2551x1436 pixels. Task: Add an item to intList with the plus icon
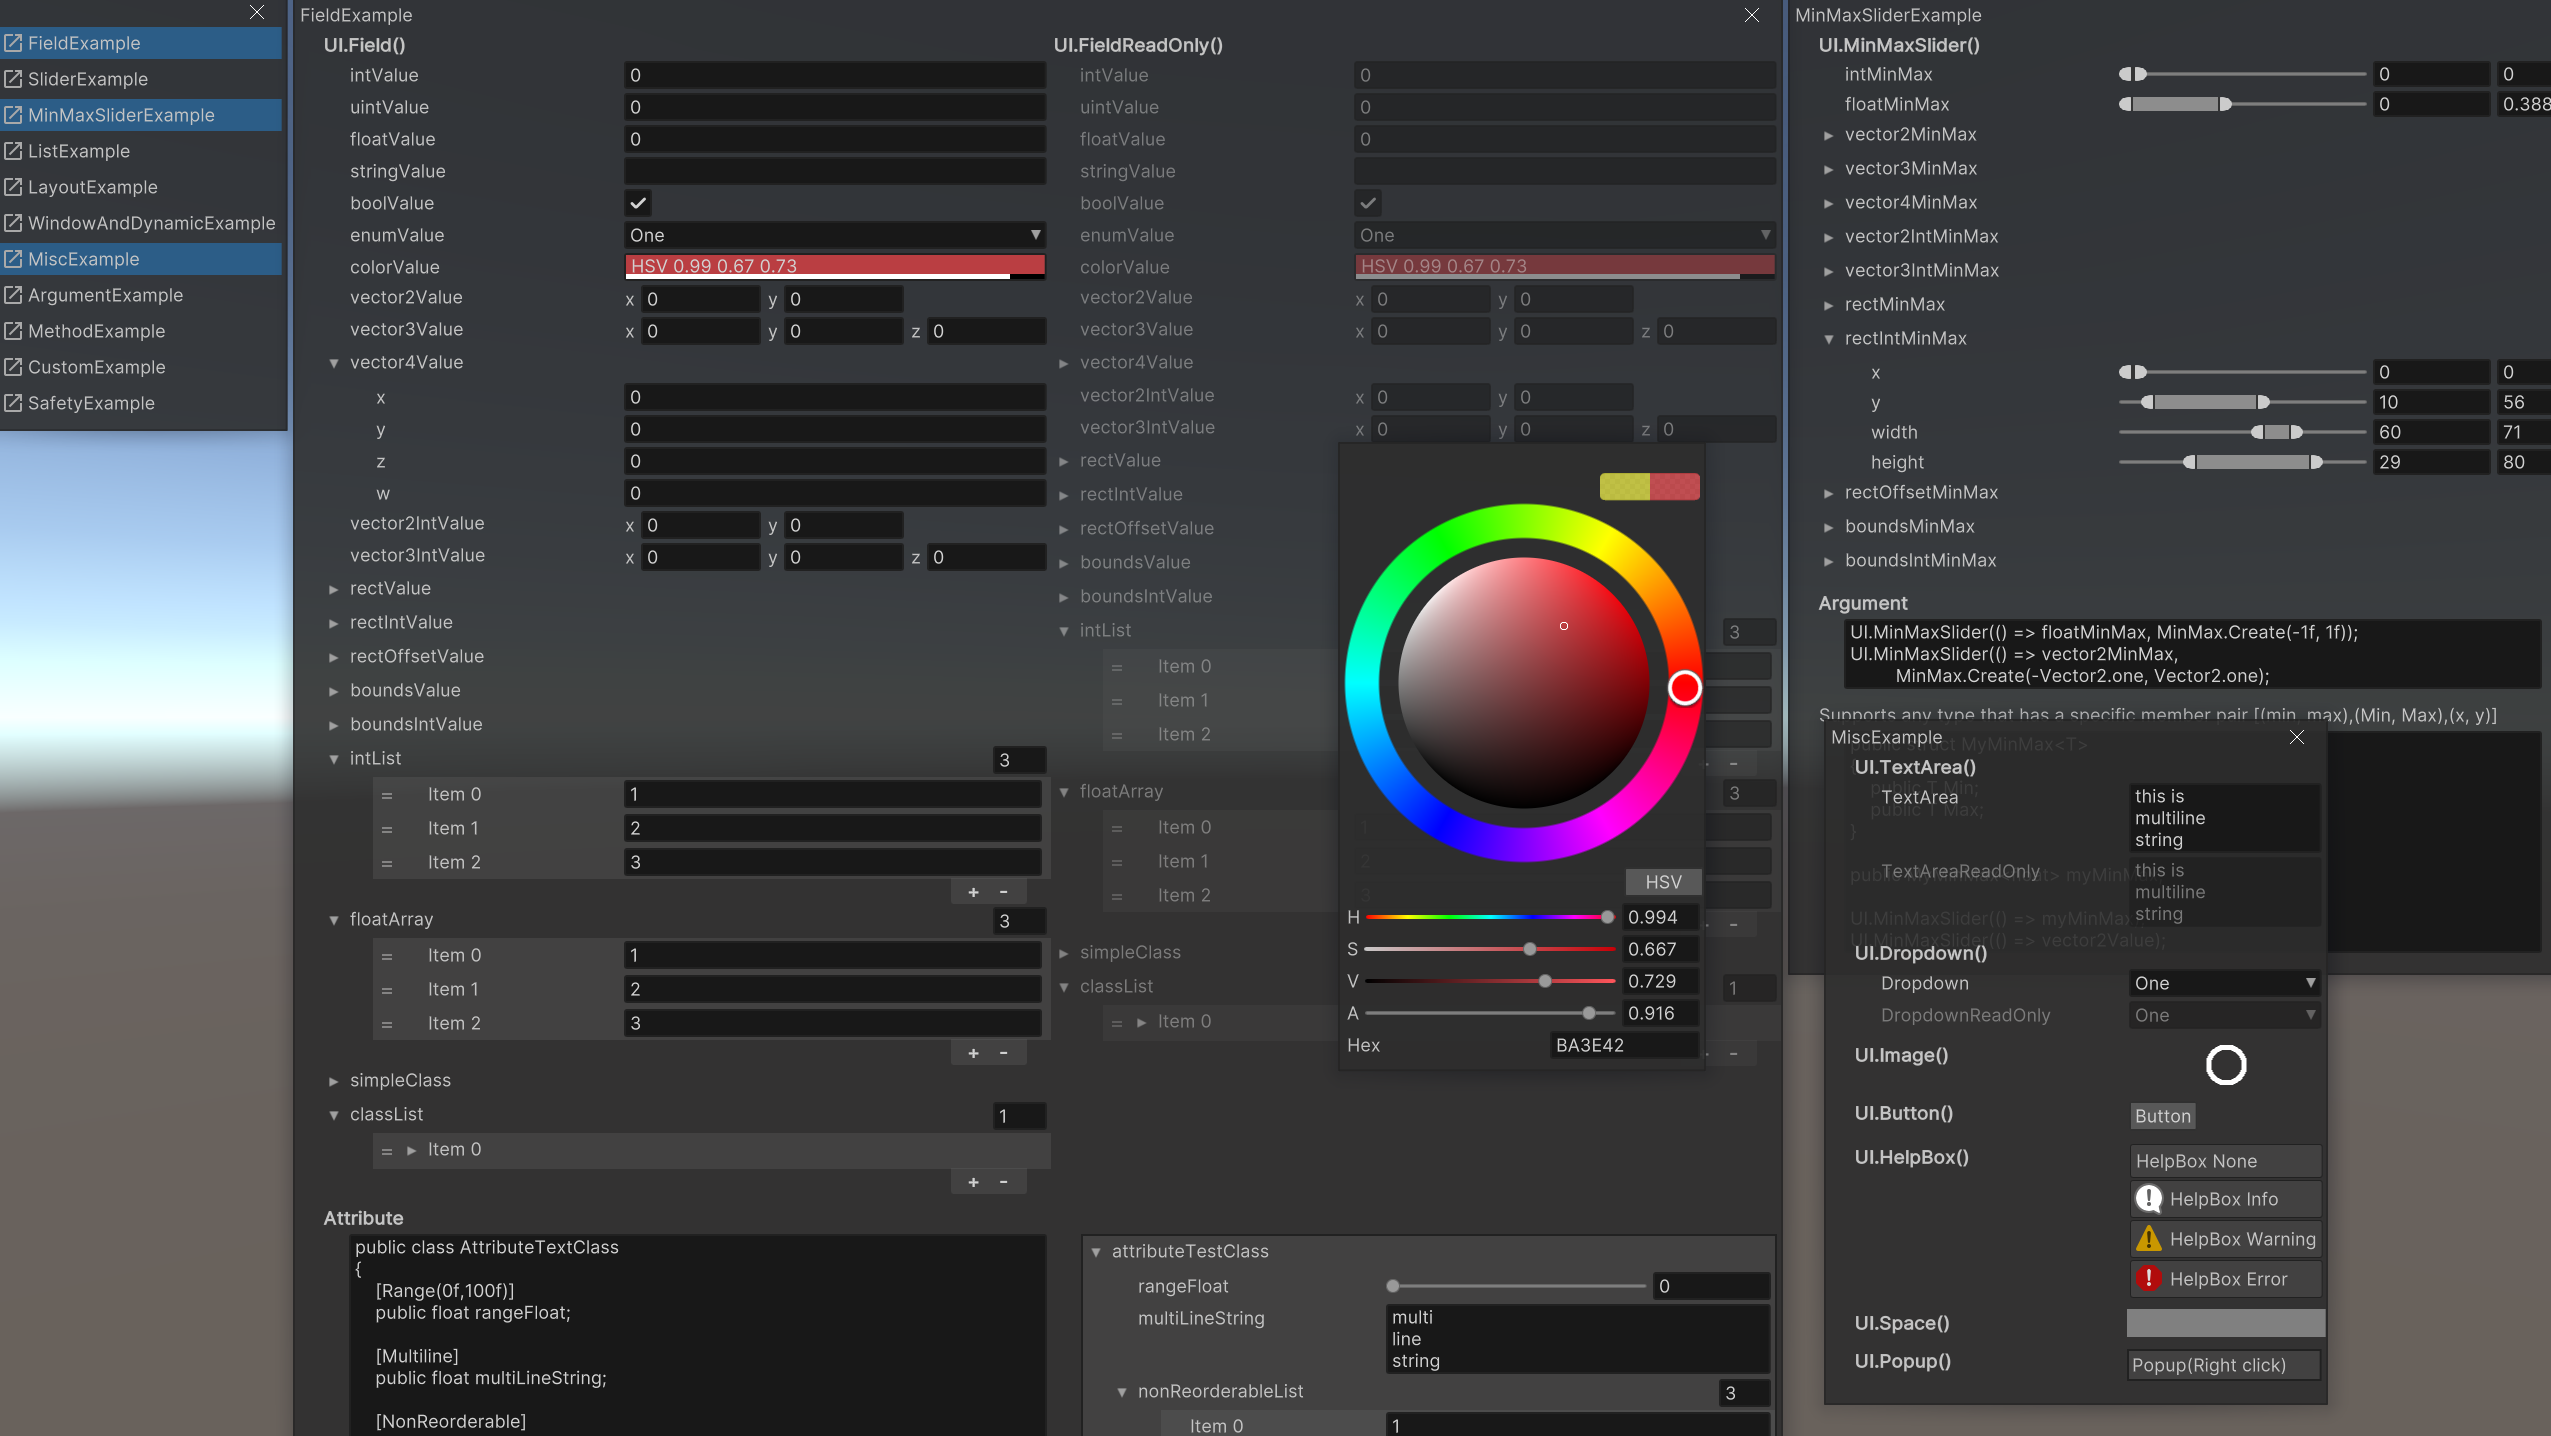(x=973, y=892)
